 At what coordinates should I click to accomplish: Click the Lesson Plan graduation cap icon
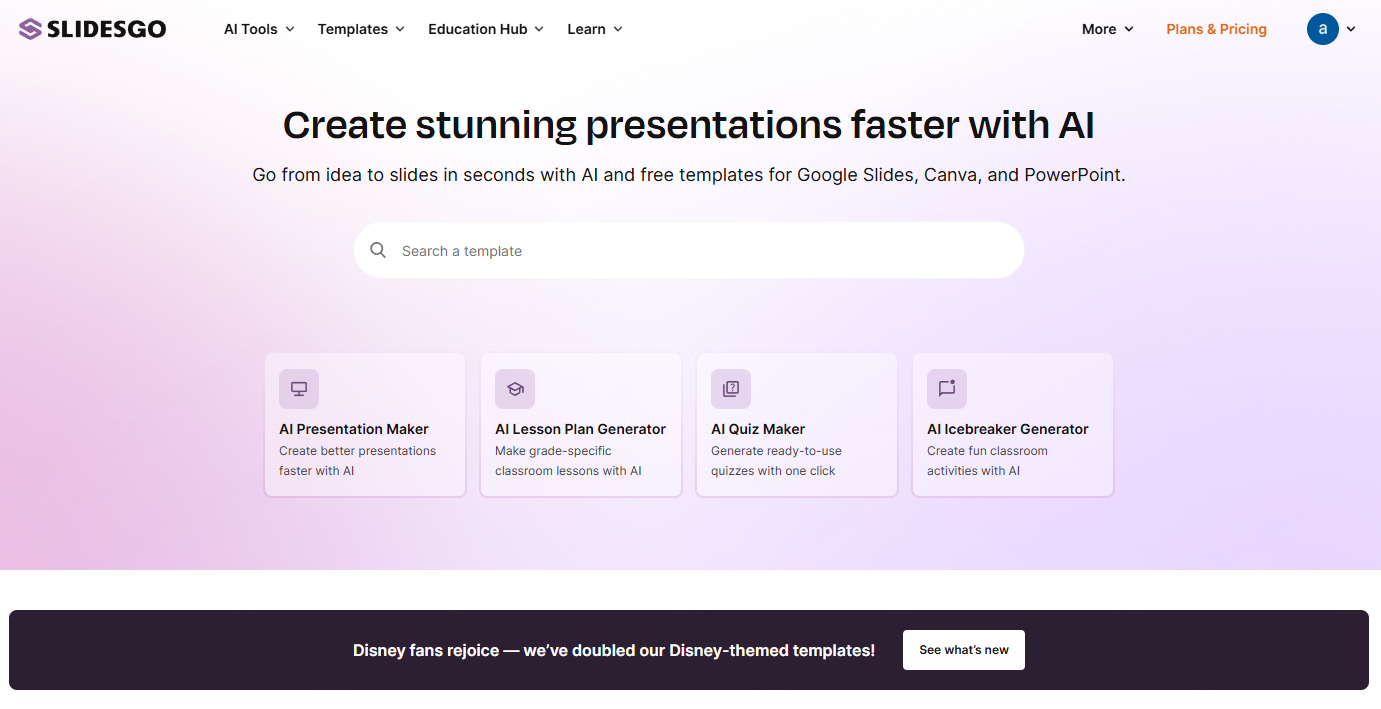tap(515, 389)
